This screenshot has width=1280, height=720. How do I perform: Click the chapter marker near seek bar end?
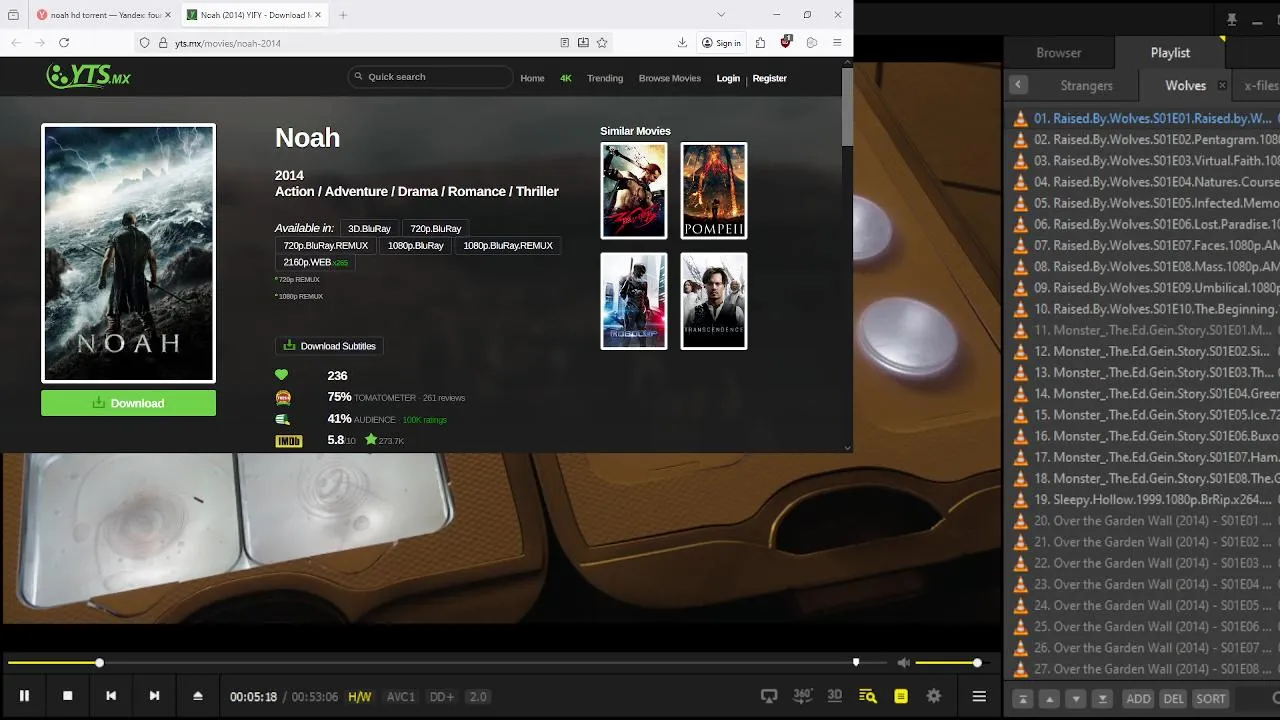click(x=856, y=662)
